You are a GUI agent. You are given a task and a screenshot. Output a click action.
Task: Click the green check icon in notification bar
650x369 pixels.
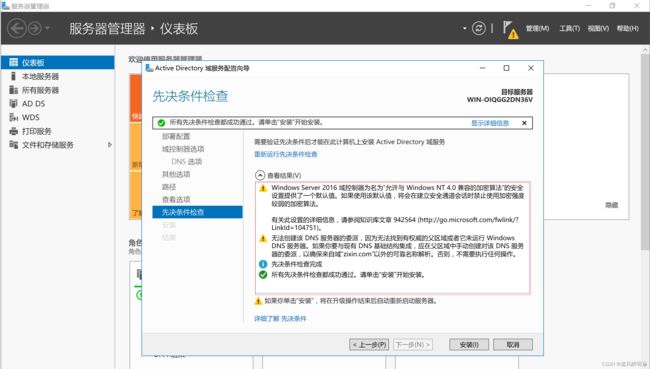(x=161, y=123)
